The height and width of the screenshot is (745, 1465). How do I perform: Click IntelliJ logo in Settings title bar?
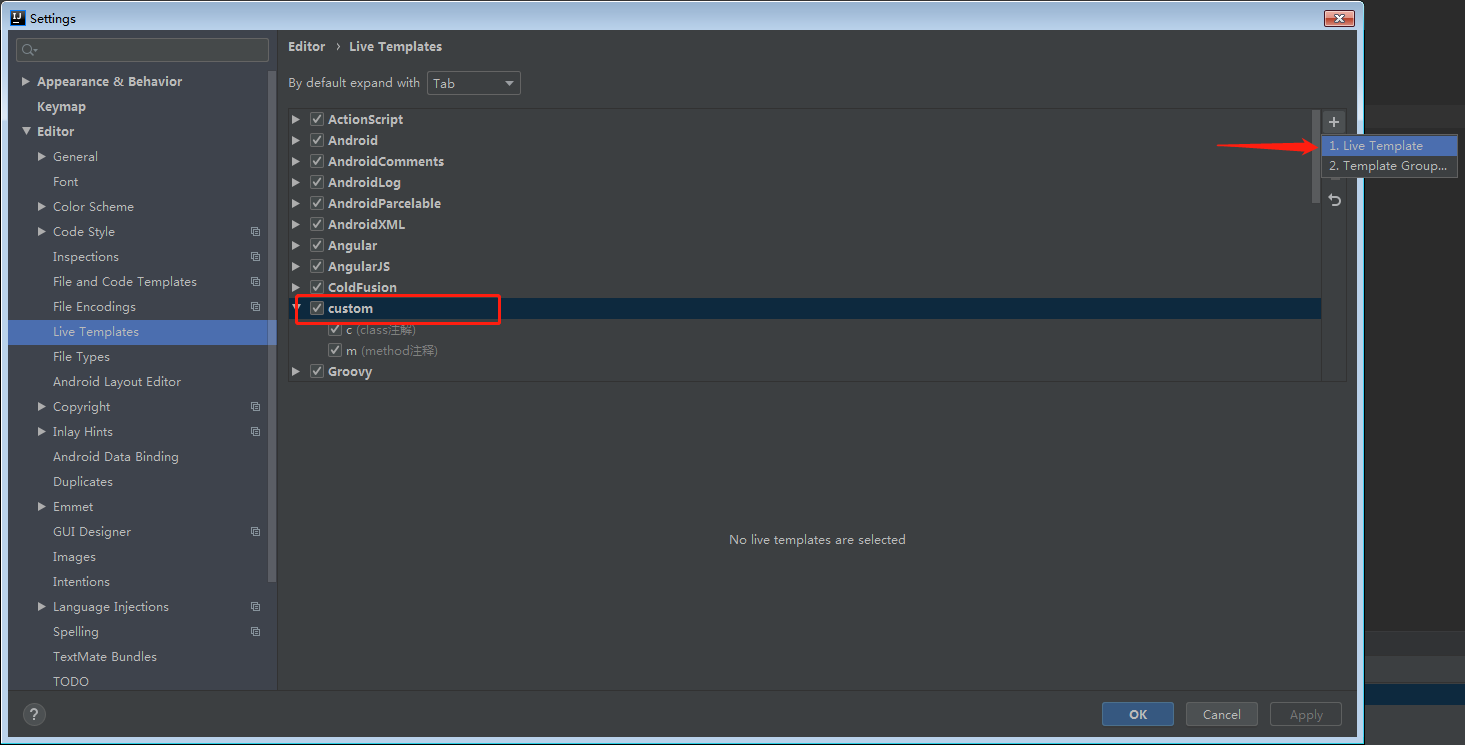[17, 17]
